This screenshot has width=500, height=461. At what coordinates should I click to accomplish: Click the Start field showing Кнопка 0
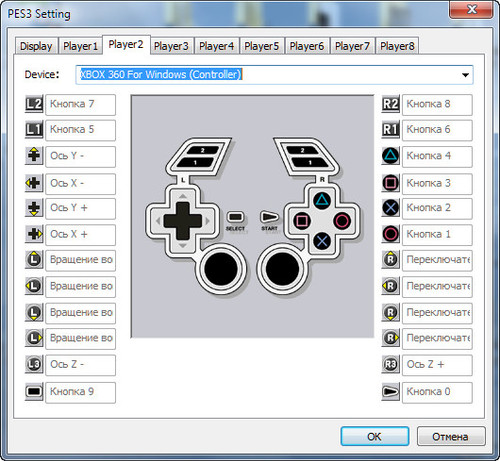pyautogui.click(x=437, y=392)
